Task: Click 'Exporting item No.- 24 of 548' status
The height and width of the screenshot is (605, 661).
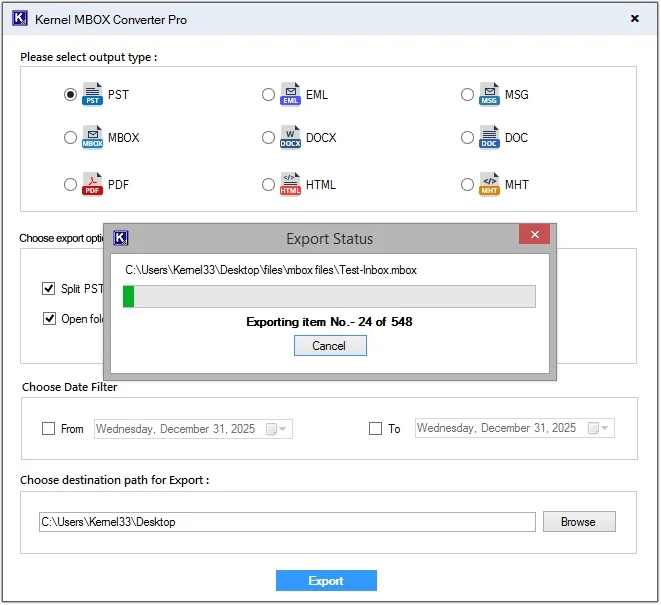Action: (x=329, y=322)
